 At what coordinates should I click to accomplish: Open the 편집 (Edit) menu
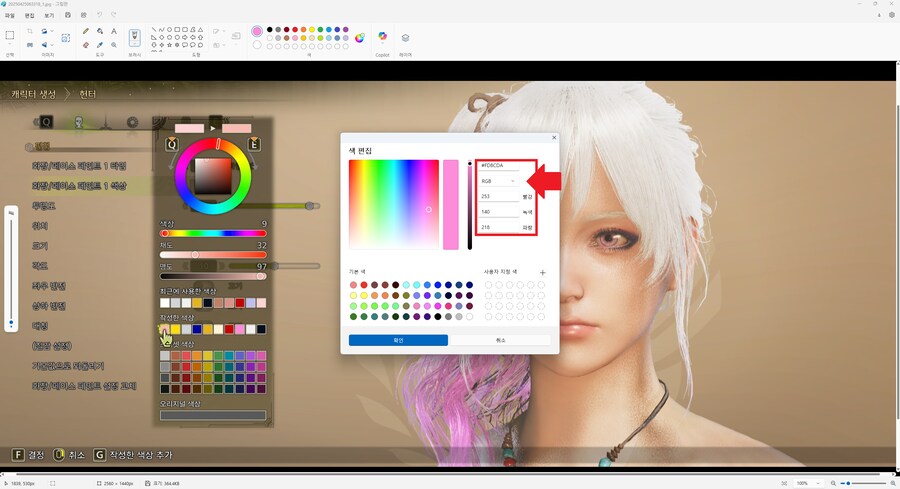29,15
